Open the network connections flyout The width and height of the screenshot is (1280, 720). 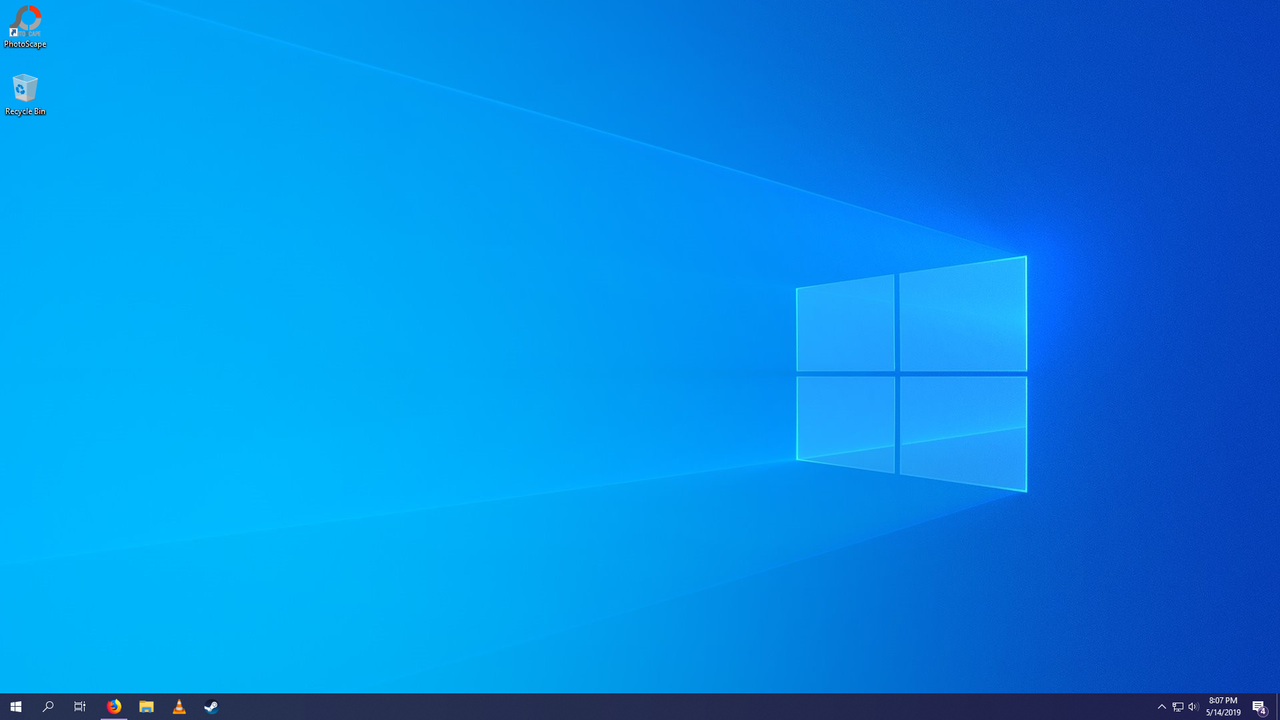pos(1177,707)
